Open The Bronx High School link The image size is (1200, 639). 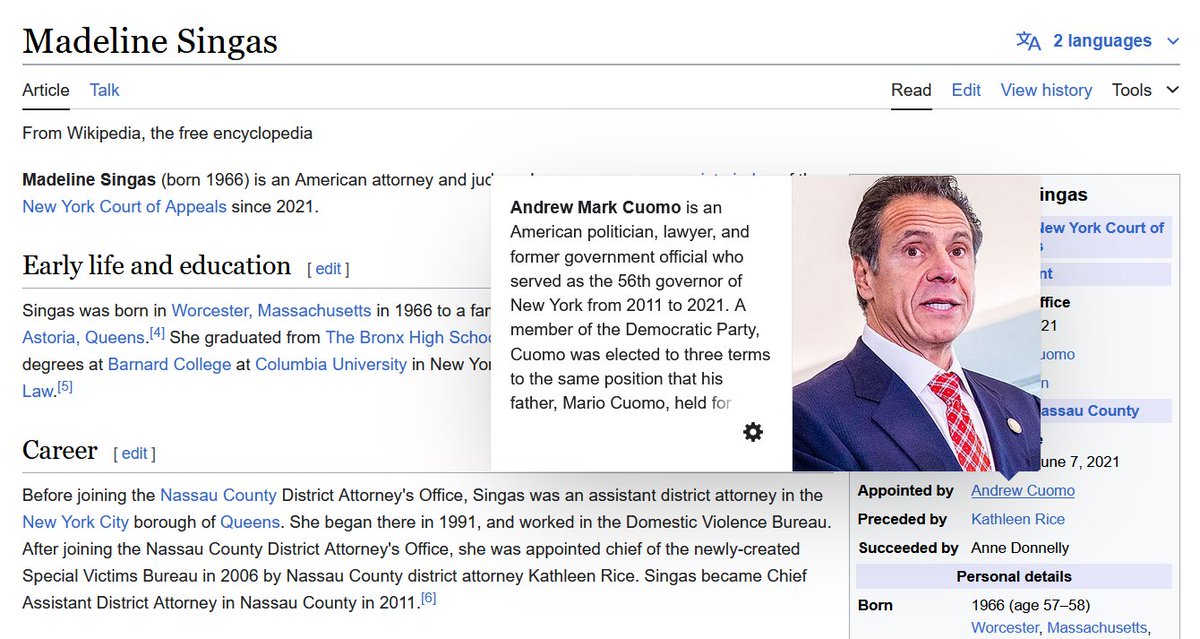click(x=408, y=338)
